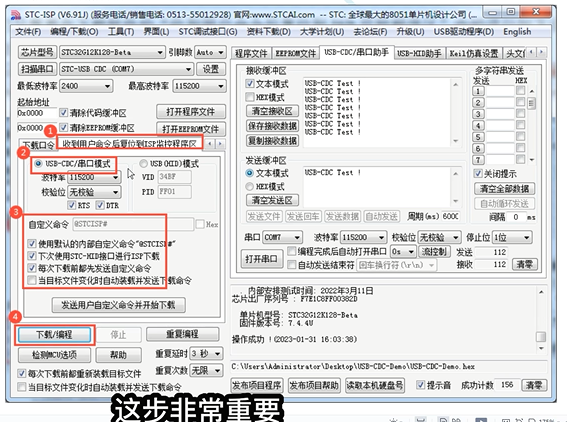Open the 资料下载(D) menu
567x422 pixels.
click(x=269, y=32)
